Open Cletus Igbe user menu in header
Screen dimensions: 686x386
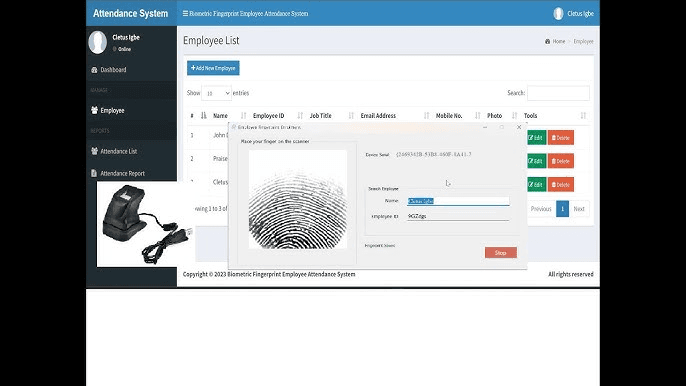point(574,14)
